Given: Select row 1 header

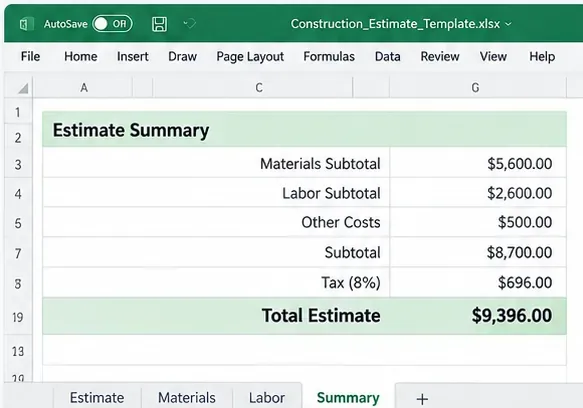Looking at the screenshot, I should tap(18, 112).
